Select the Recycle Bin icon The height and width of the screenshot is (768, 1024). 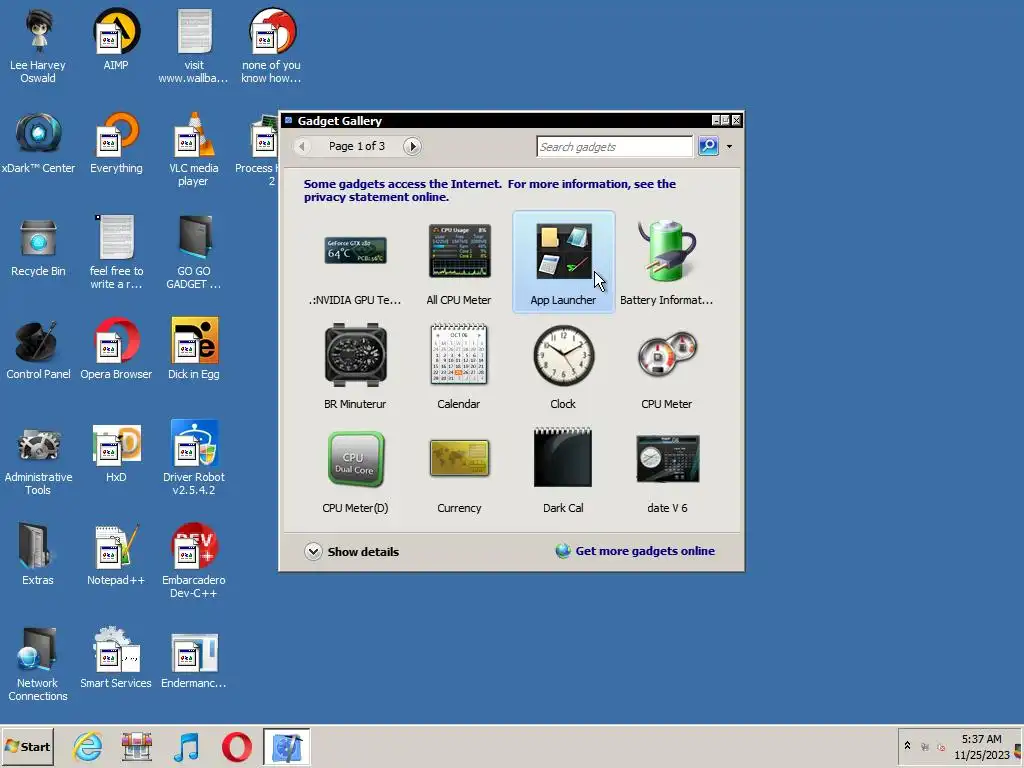tap(38, 247)
